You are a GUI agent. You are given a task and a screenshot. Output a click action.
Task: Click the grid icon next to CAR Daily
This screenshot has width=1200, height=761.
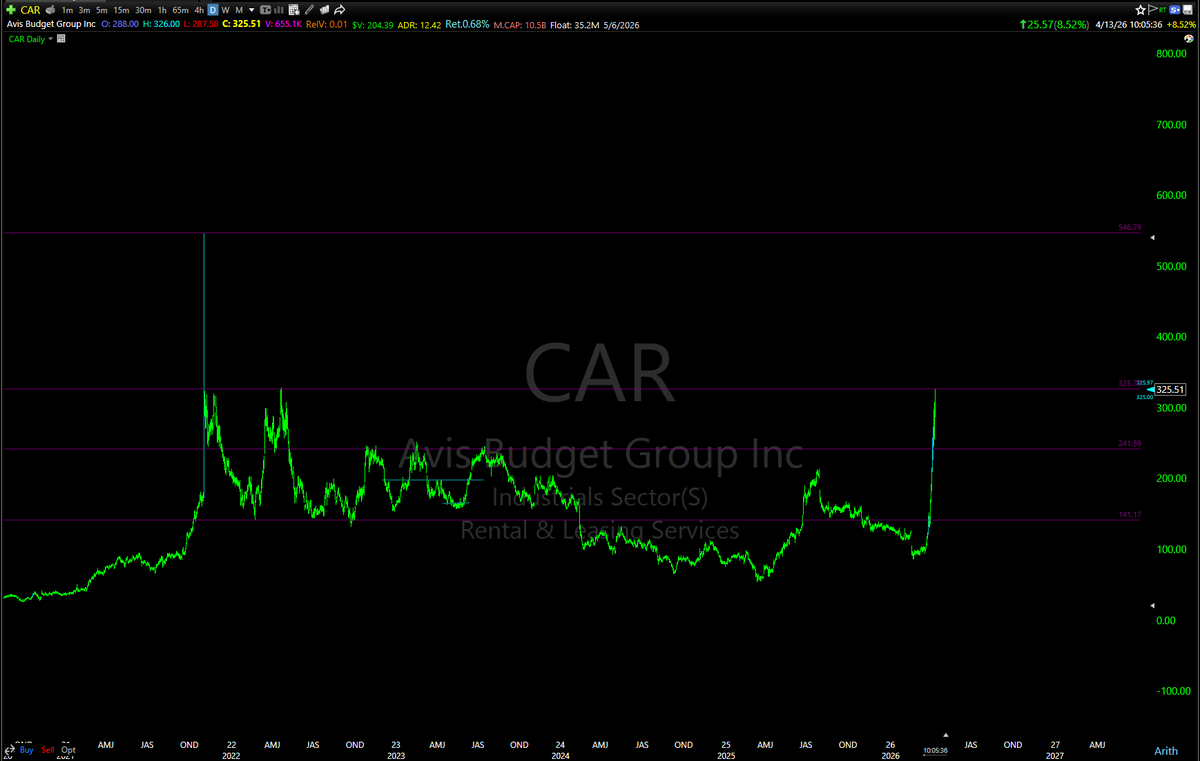pos(61,38)
